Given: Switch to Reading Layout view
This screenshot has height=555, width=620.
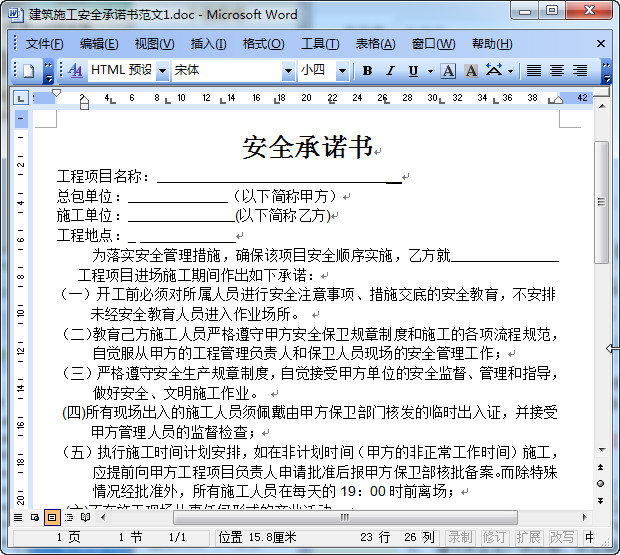Looking at the screenshot, I should point(85,517).
